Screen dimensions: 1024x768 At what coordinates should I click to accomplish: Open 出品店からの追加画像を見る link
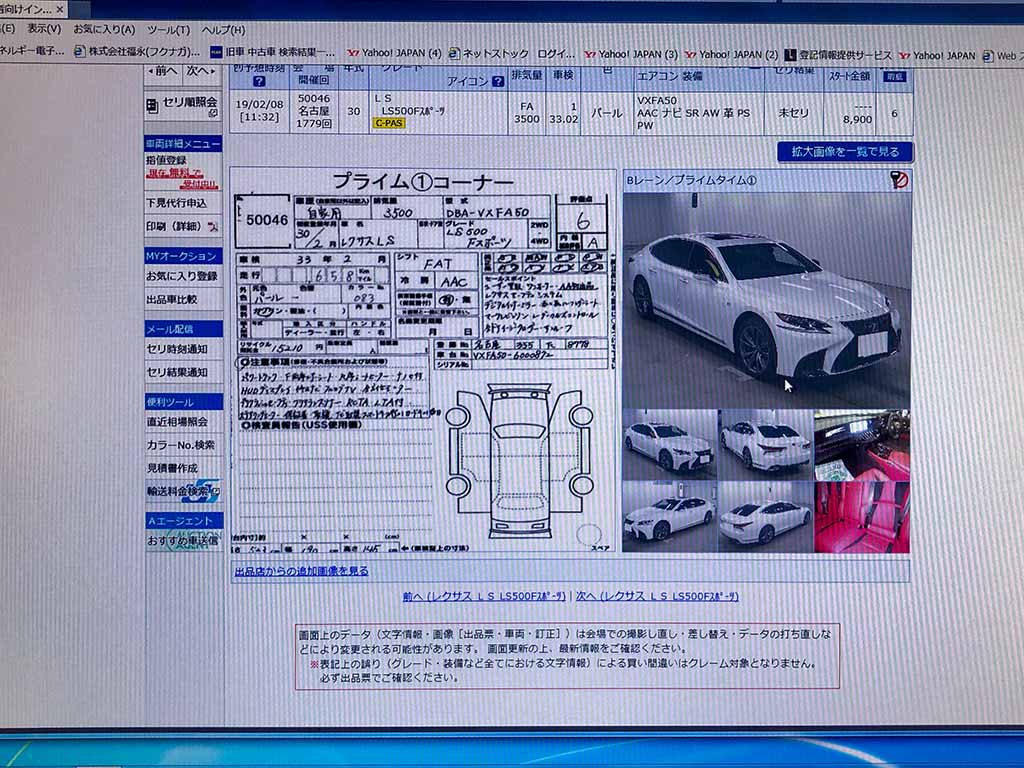click(301, 571)
